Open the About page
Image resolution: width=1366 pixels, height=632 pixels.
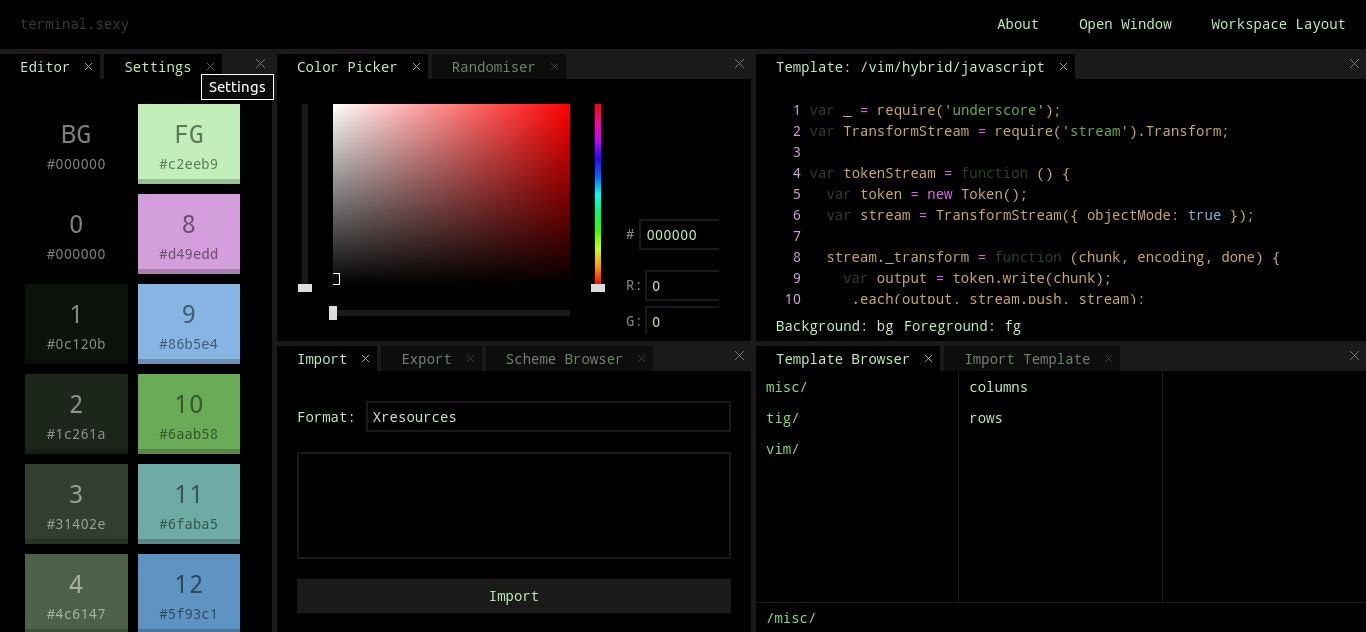tap(1018, 24)
